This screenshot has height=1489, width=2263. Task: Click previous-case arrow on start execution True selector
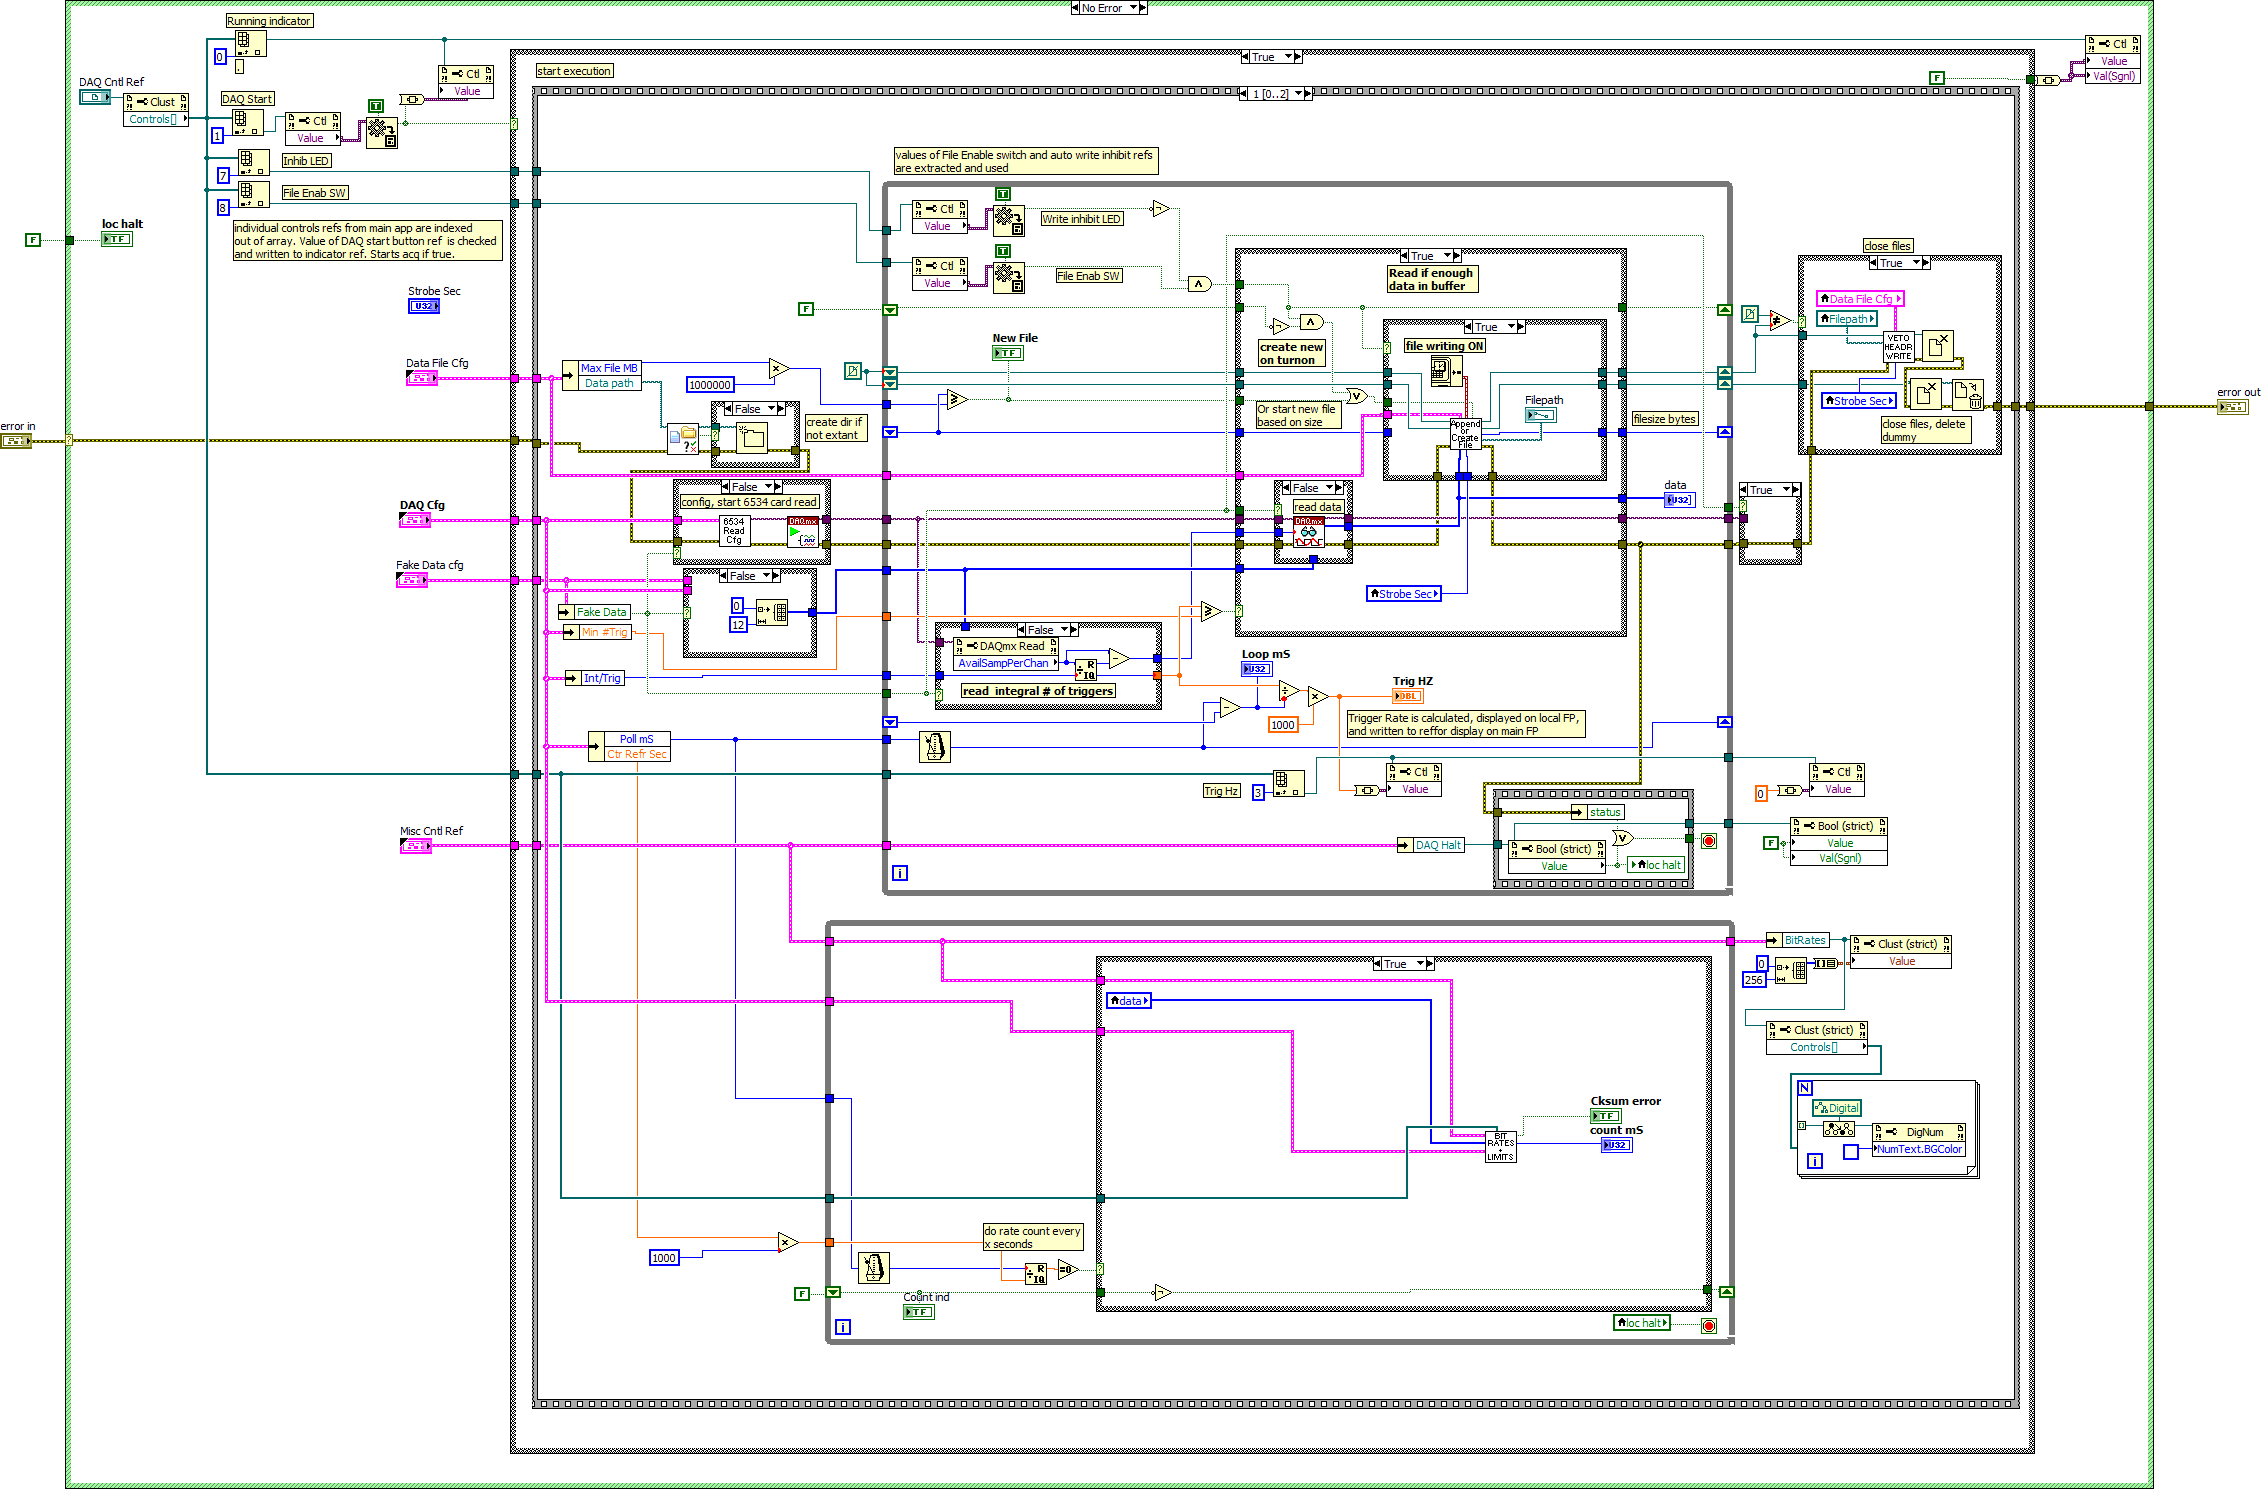1246,57
